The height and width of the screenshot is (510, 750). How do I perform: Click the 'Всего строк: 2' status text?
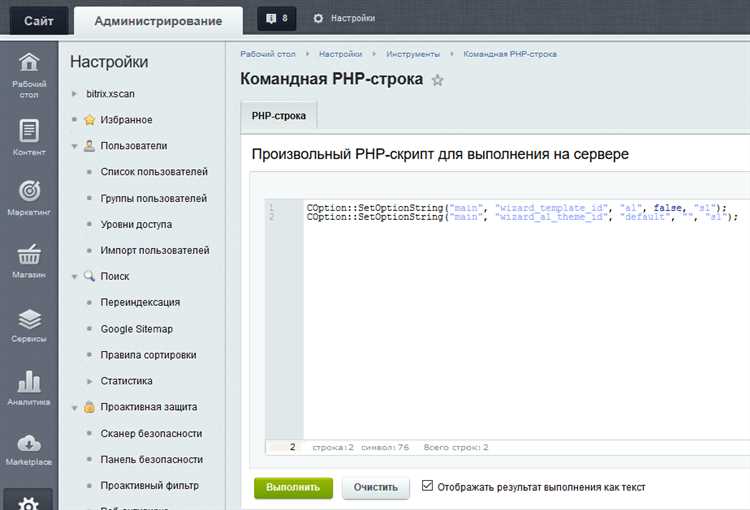coord(456,447)
